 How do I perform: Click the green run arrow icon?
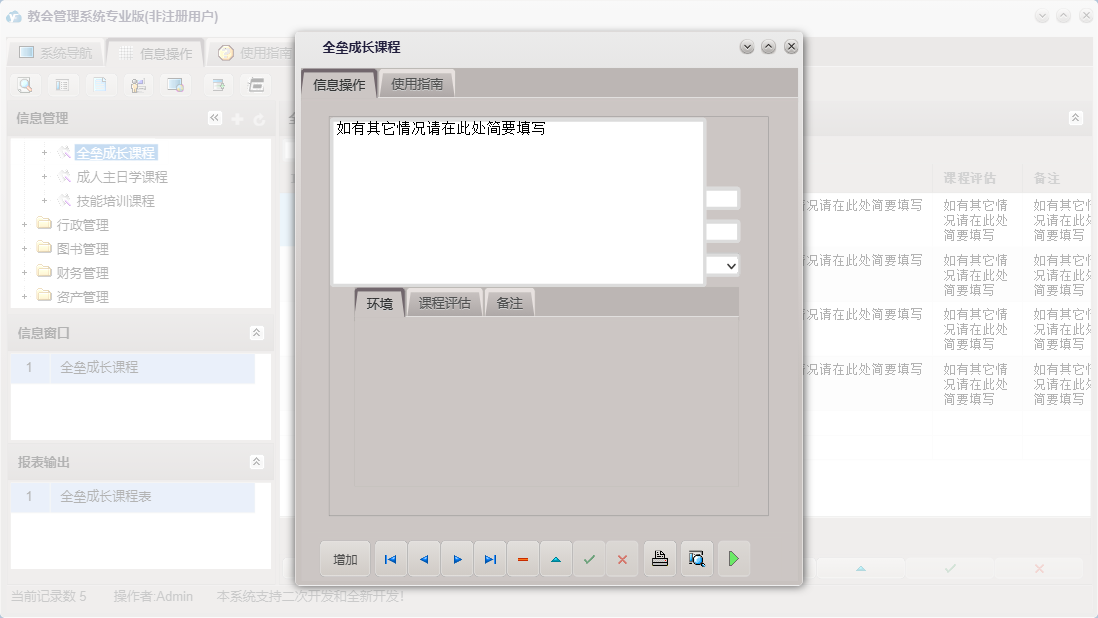(x=734, y=559)
